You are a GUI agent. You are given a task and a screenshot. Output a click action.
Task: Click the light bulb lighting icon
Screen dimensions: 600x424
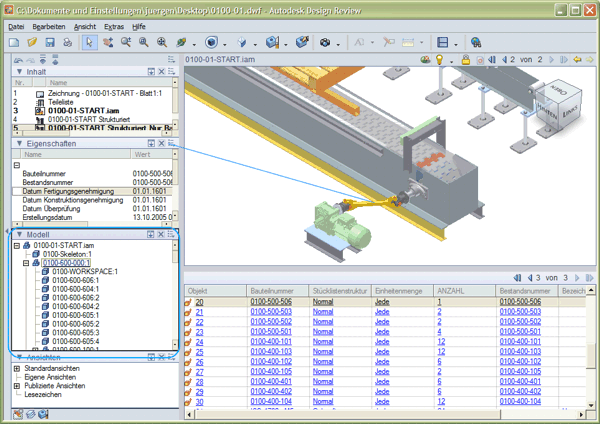pos(440,60)
